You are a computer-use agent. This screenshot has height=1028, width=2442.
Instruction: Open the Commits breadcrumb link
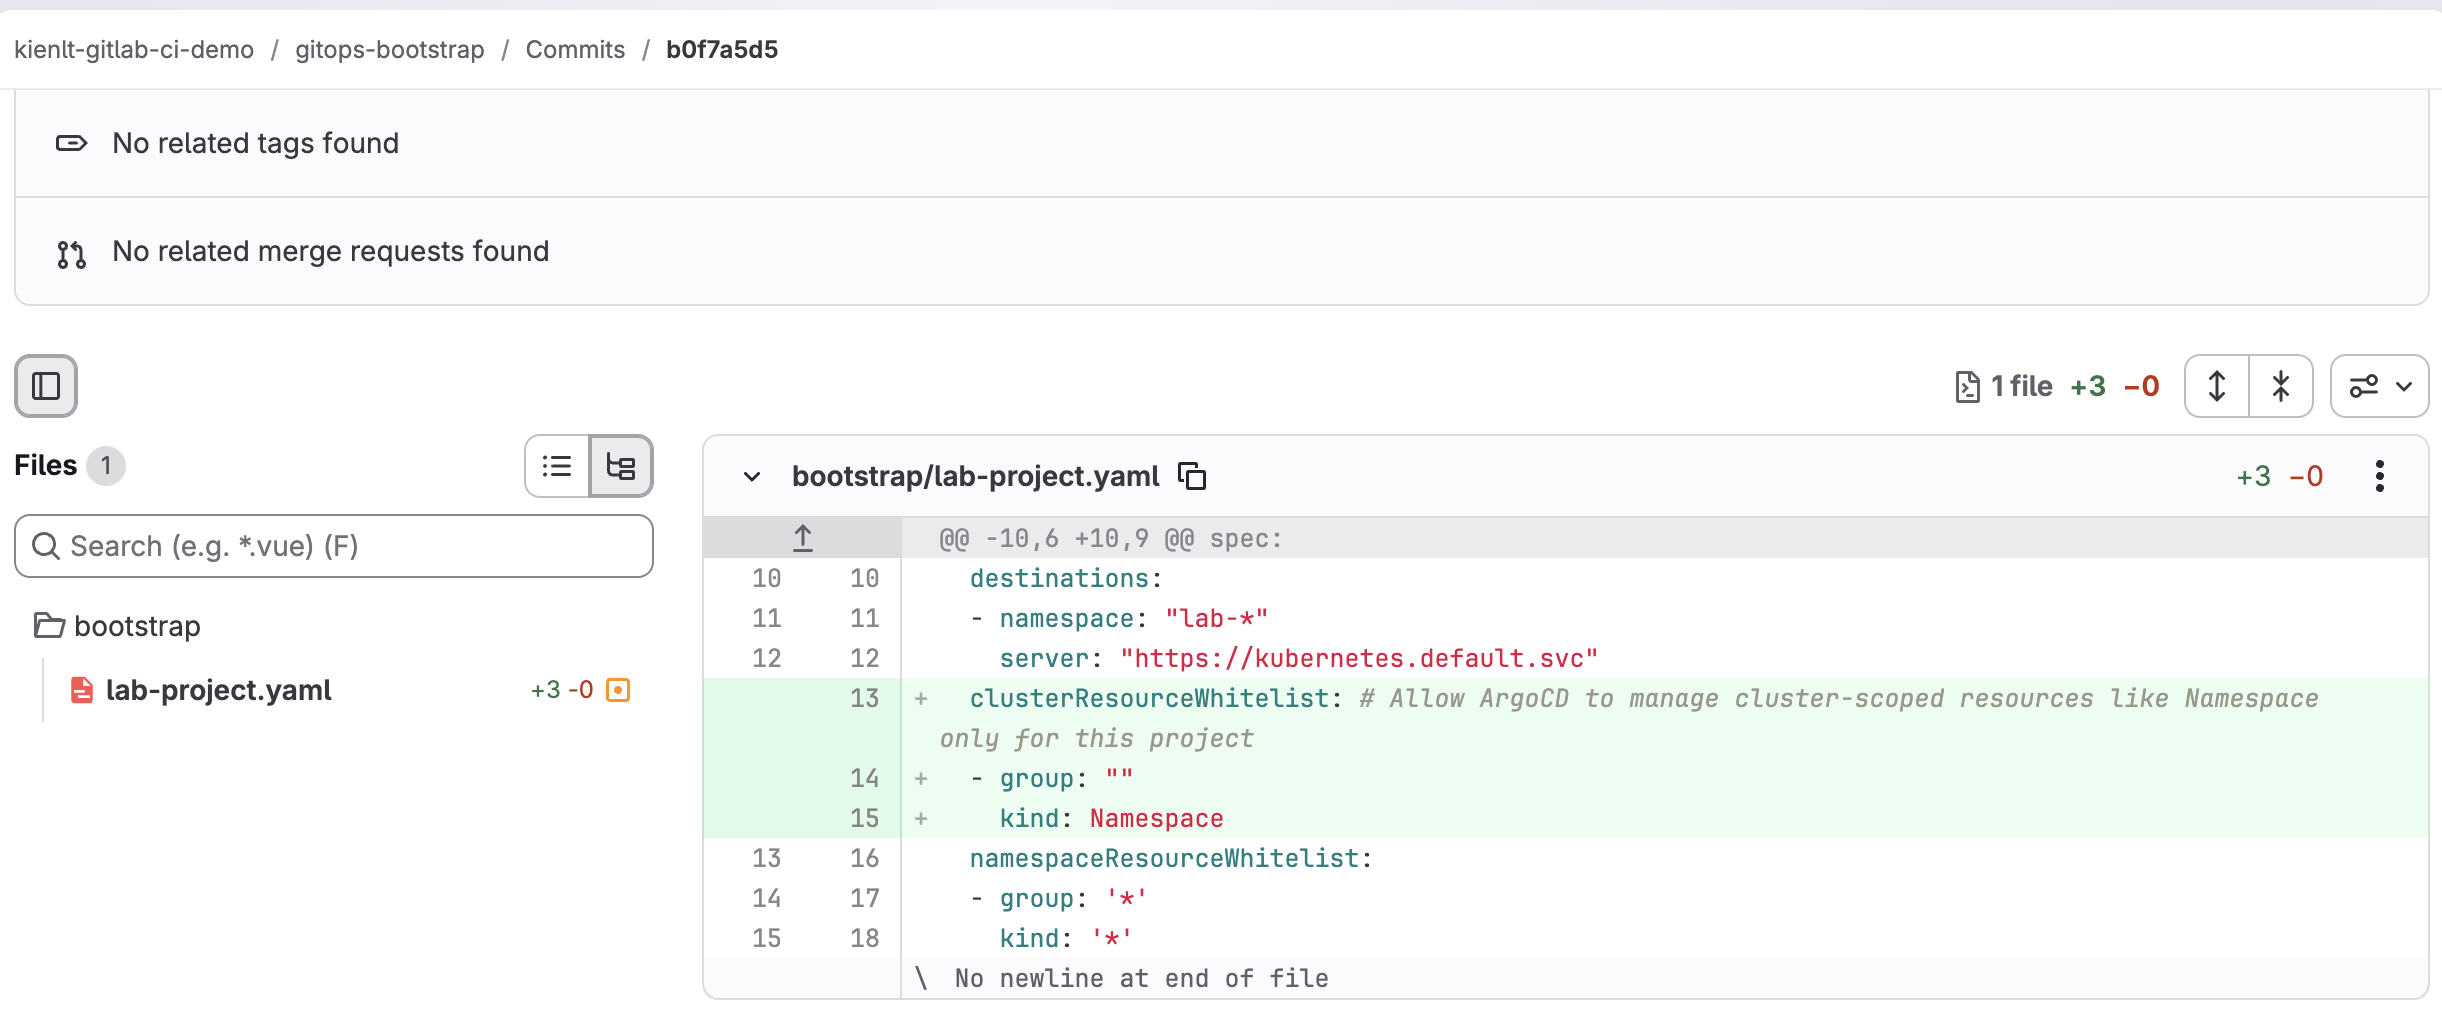click(x=575, y=49)
